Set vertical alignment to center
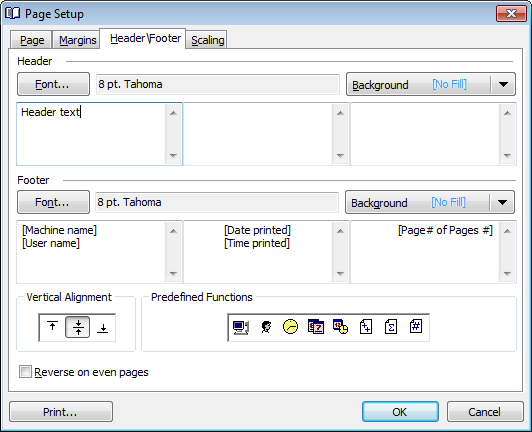The image size is (532, 432). 78,327
